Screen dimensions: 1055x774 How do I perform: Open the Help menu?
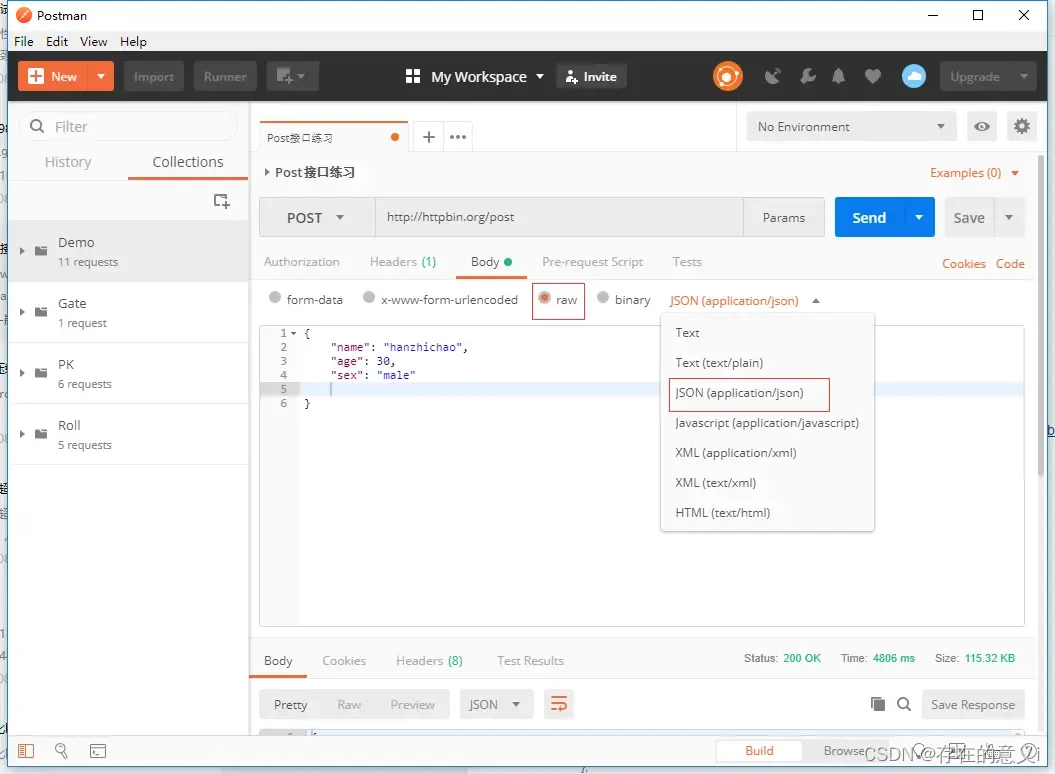coord(133,41)
